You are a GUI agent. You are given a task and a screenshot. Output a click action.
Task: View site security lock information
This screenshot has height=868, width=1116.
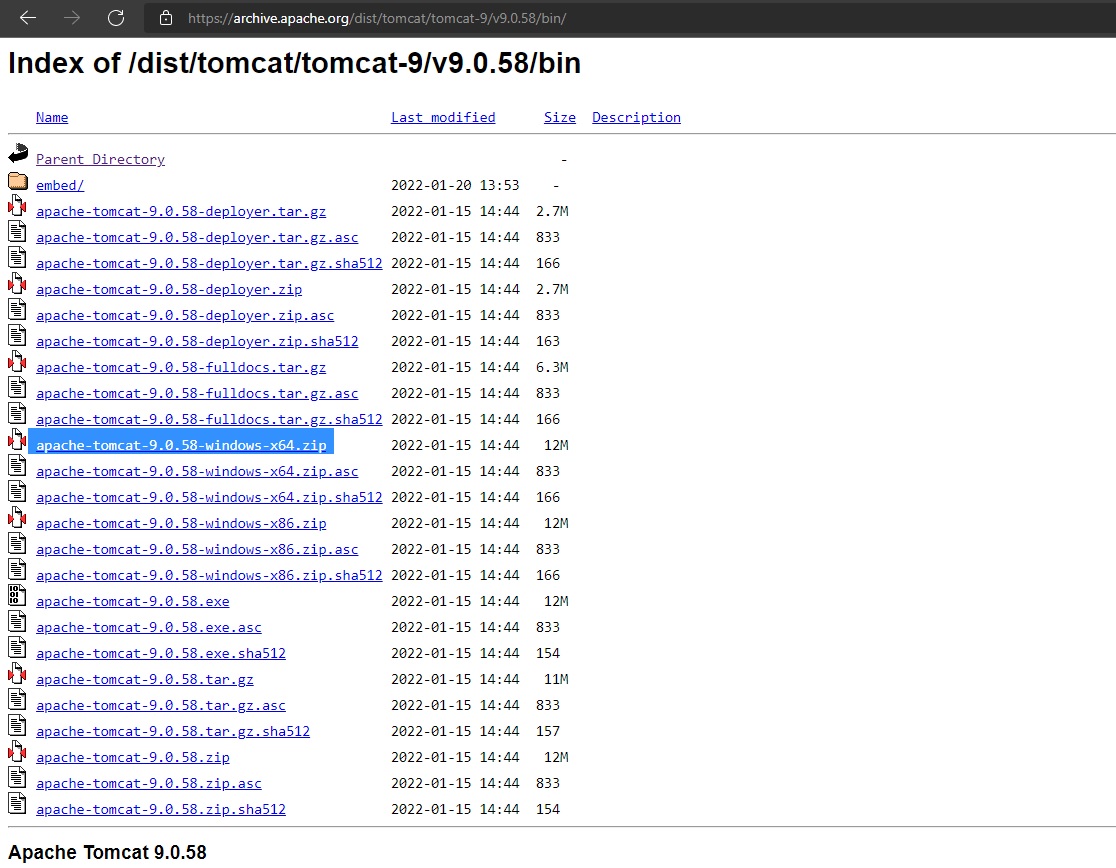166,18
